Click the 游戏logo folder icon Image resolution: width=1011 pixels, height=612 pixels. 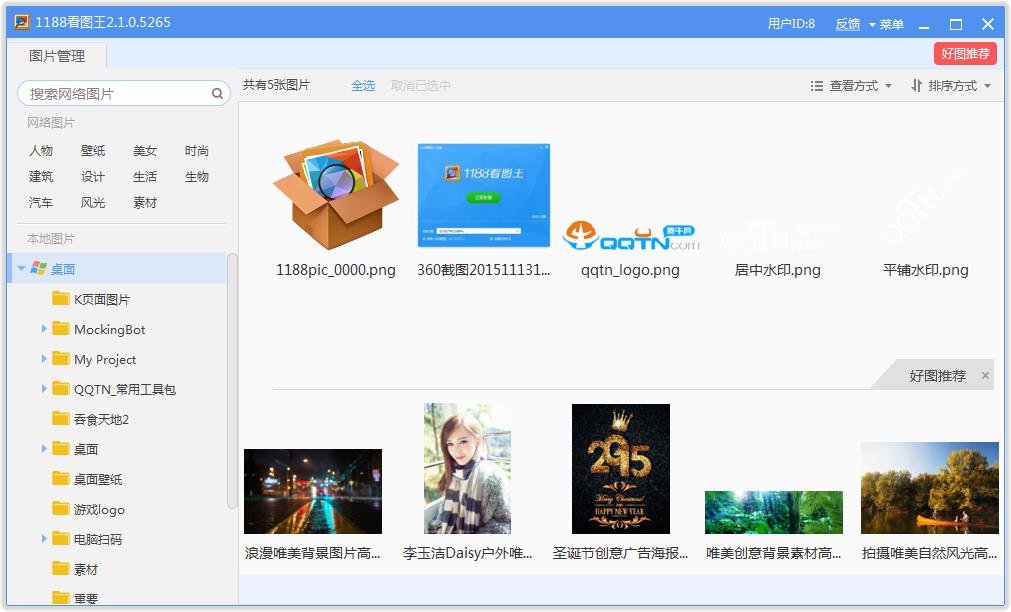(60, 509)
